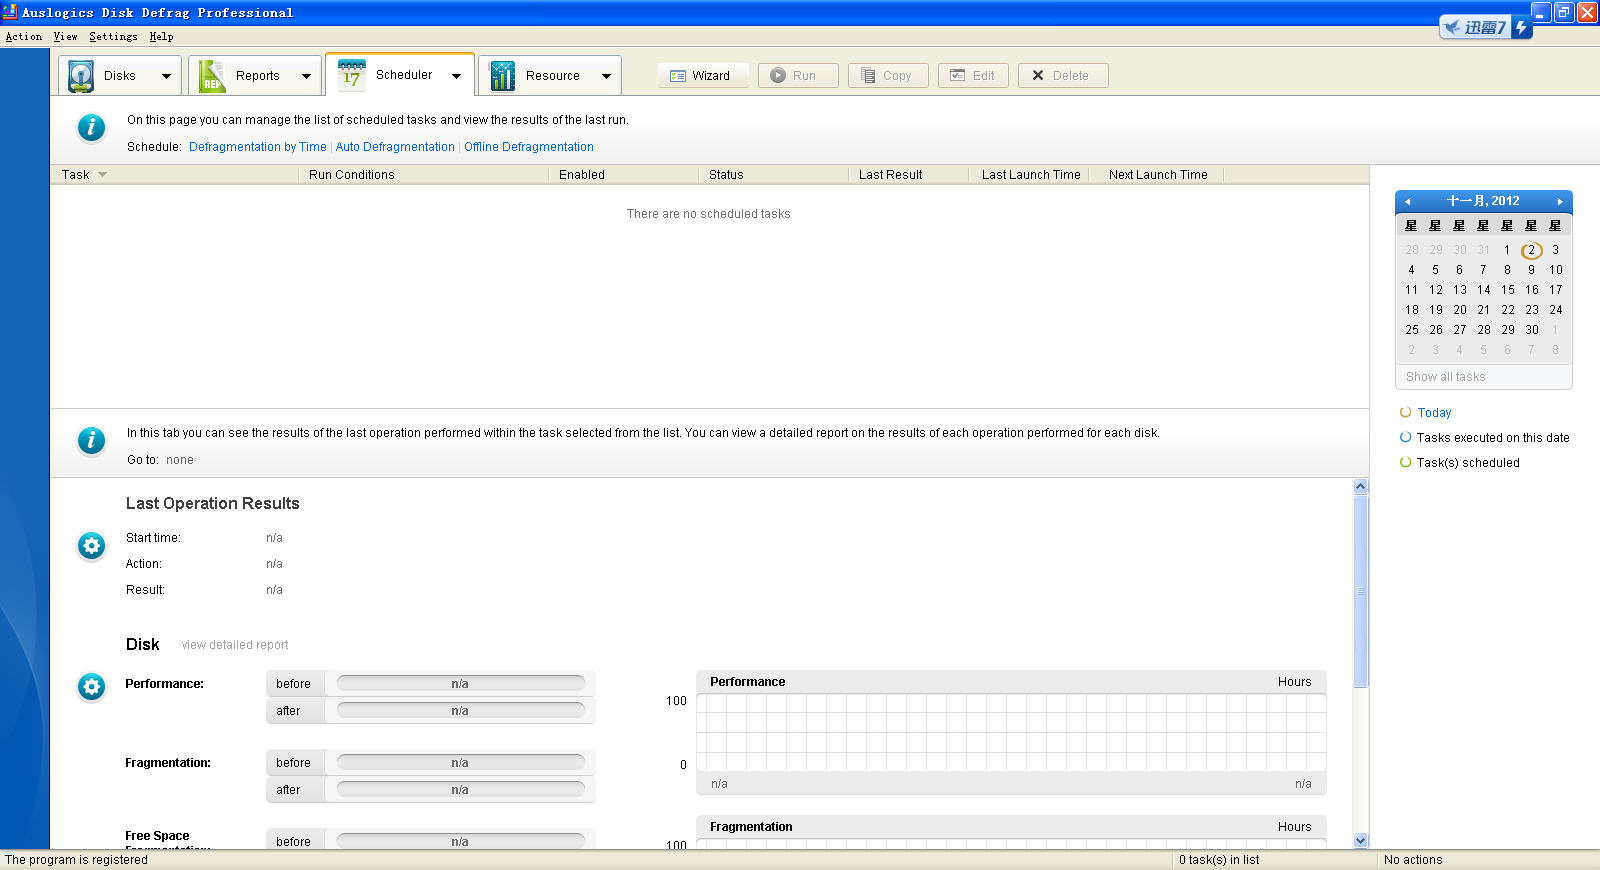Click the Next Launch Time column header

click(x=1158, y=175)
